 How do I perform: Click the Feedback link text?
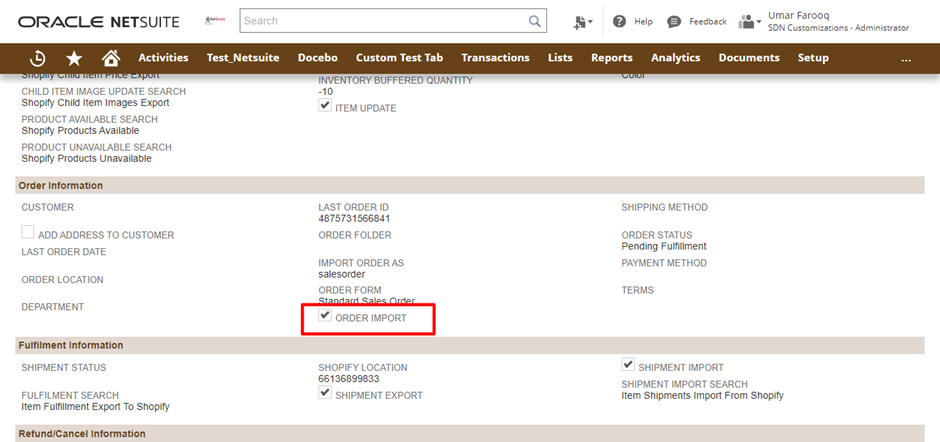click(x=708, y=22)
